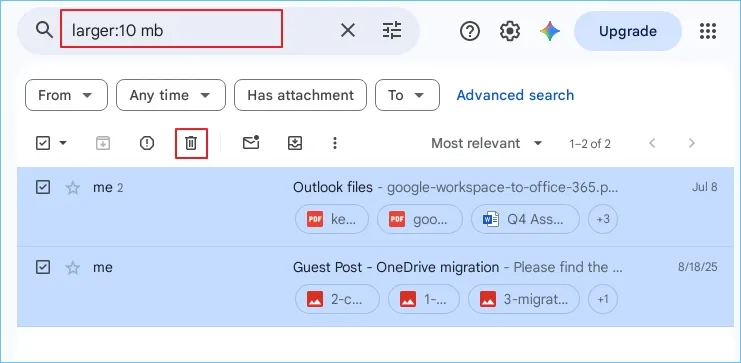
Task: Click the Advanced search link
Action: click(515, 95)
